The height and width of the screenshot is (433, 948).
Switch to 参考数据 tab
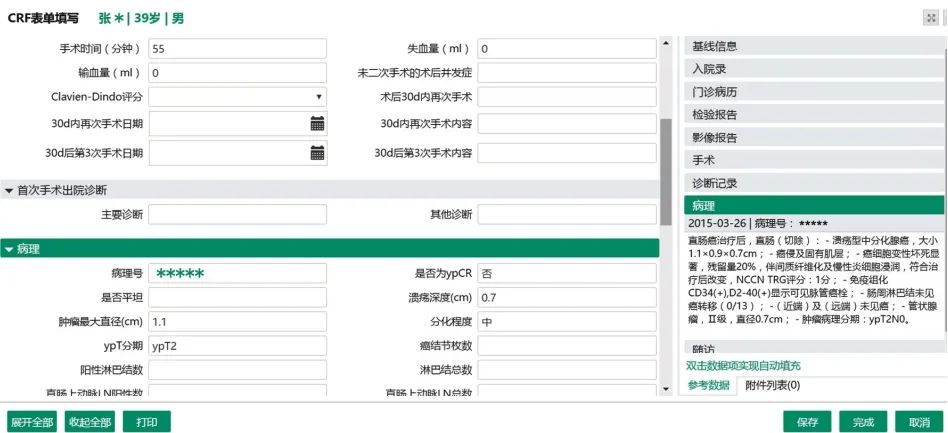point(709,385)
